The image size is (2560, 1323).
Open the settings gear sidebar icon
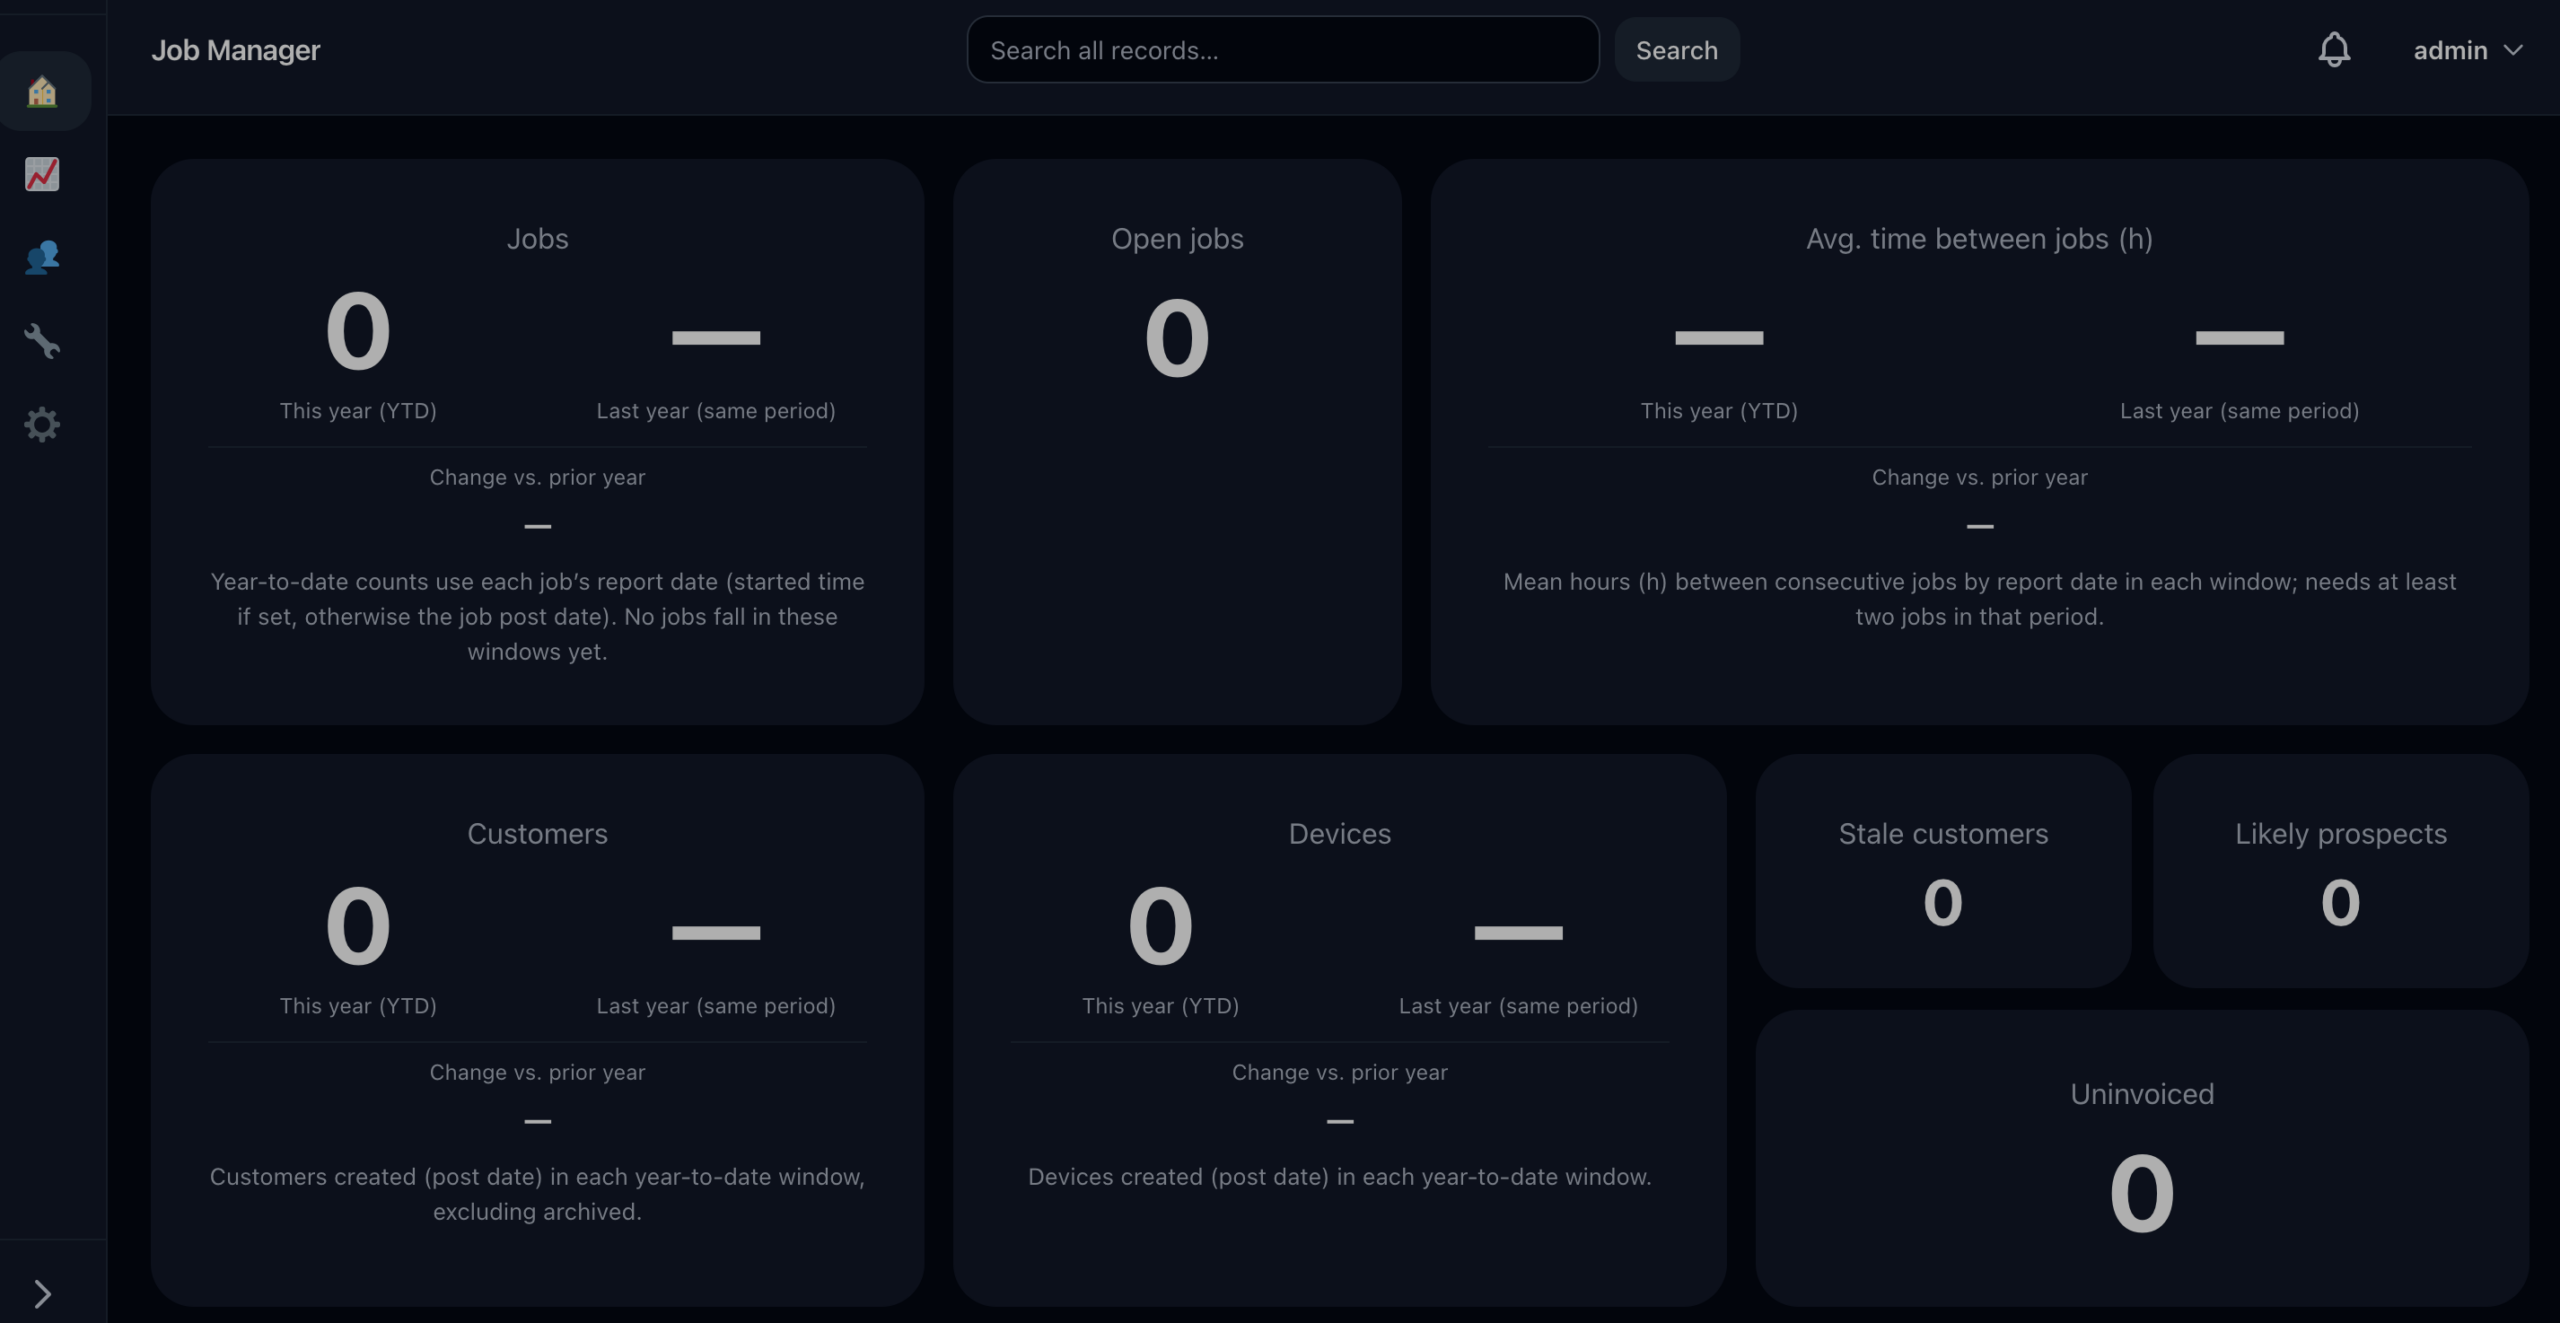tap(42, 425)
